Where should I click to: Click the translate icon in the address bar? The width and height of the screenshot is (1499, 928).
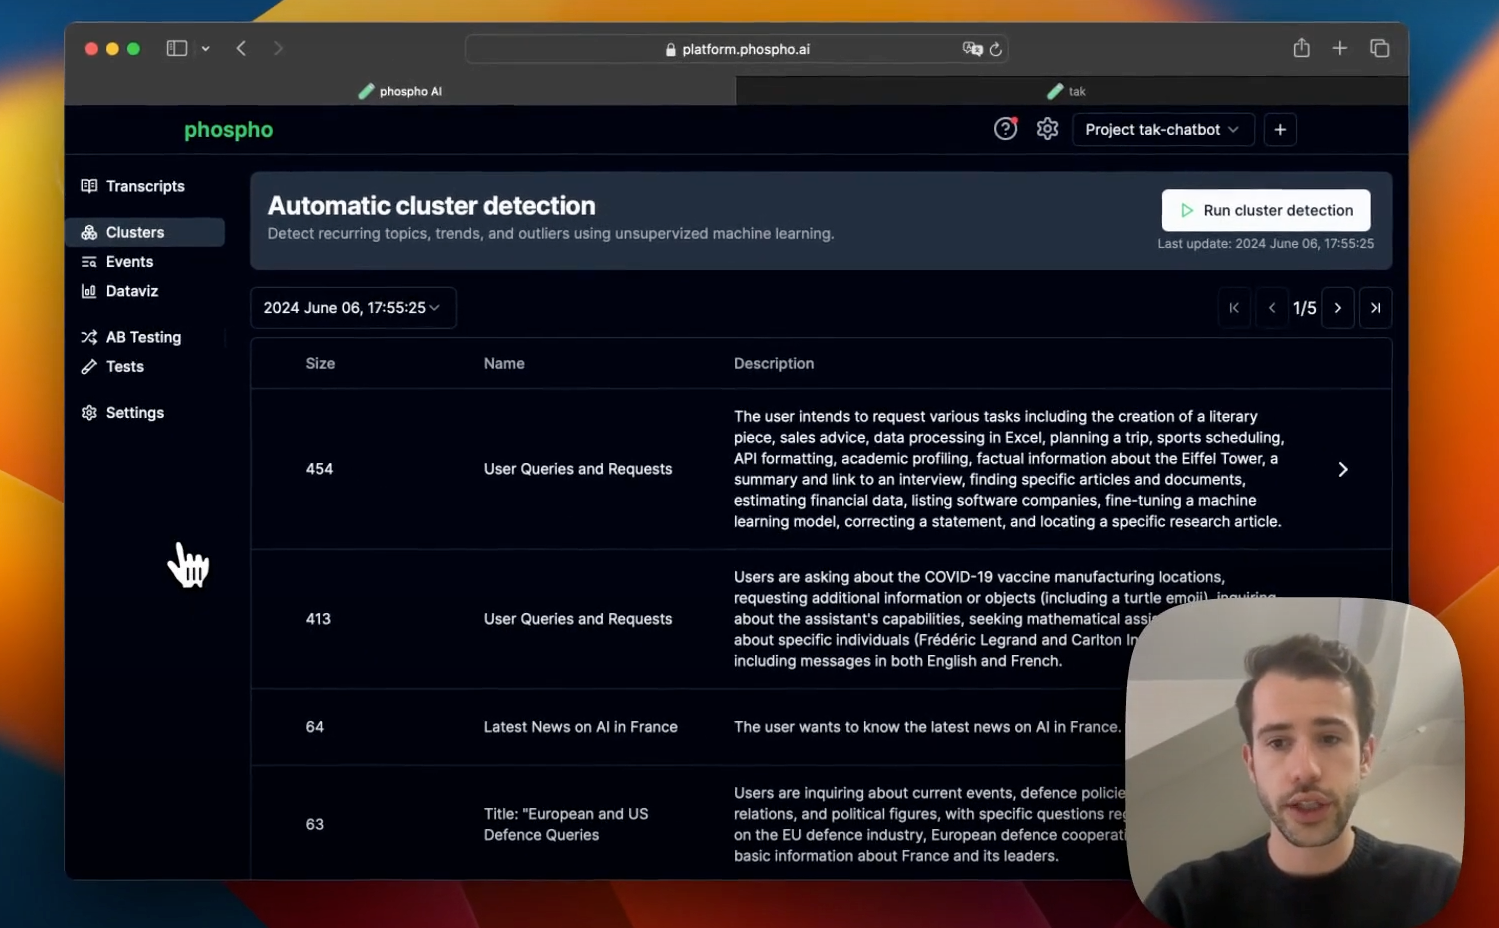pos(972,49)
